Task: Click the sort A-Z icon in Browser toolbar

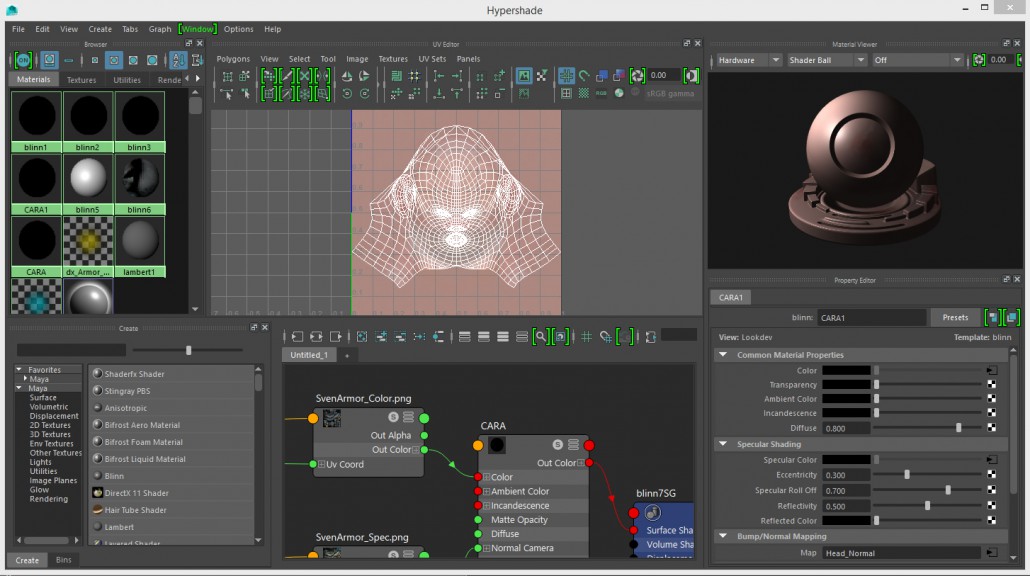Action: 177,60
